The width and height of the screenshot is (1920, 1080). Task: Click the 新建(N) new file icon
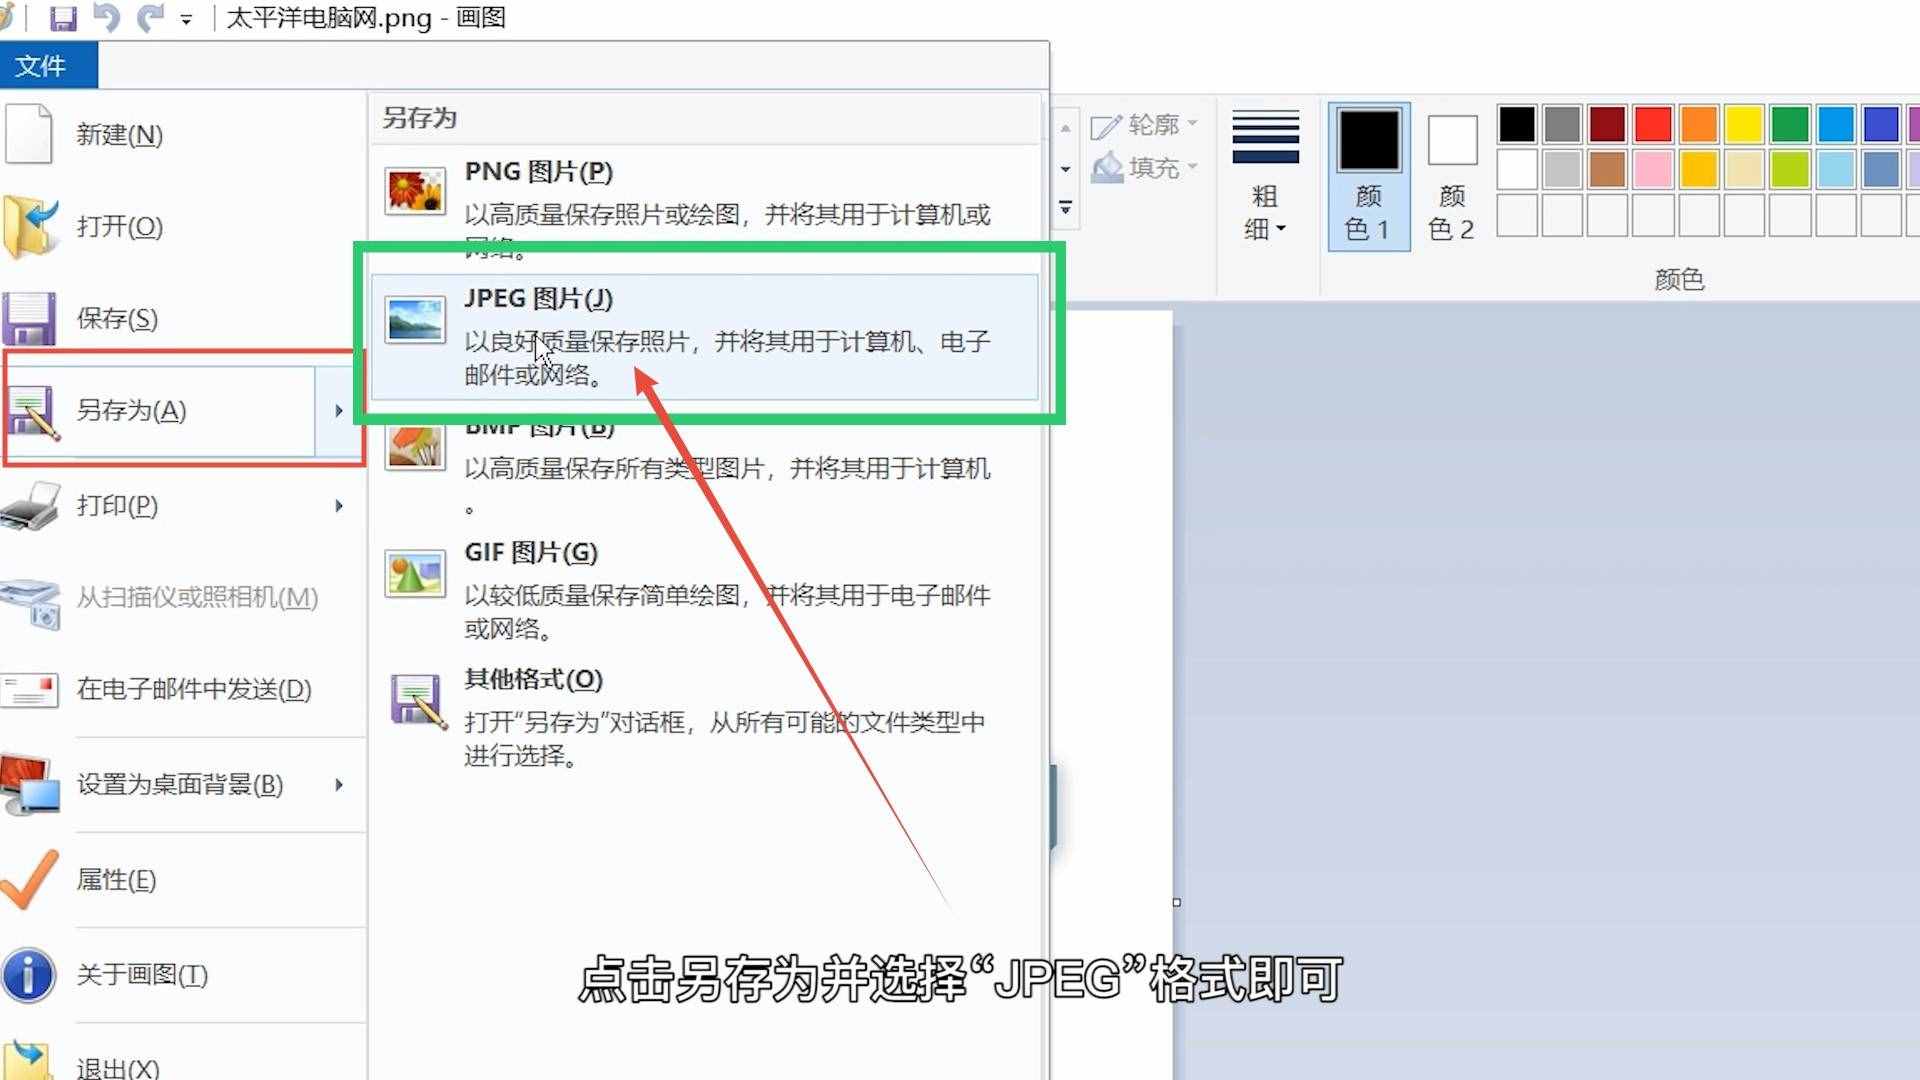click(29, 134)
